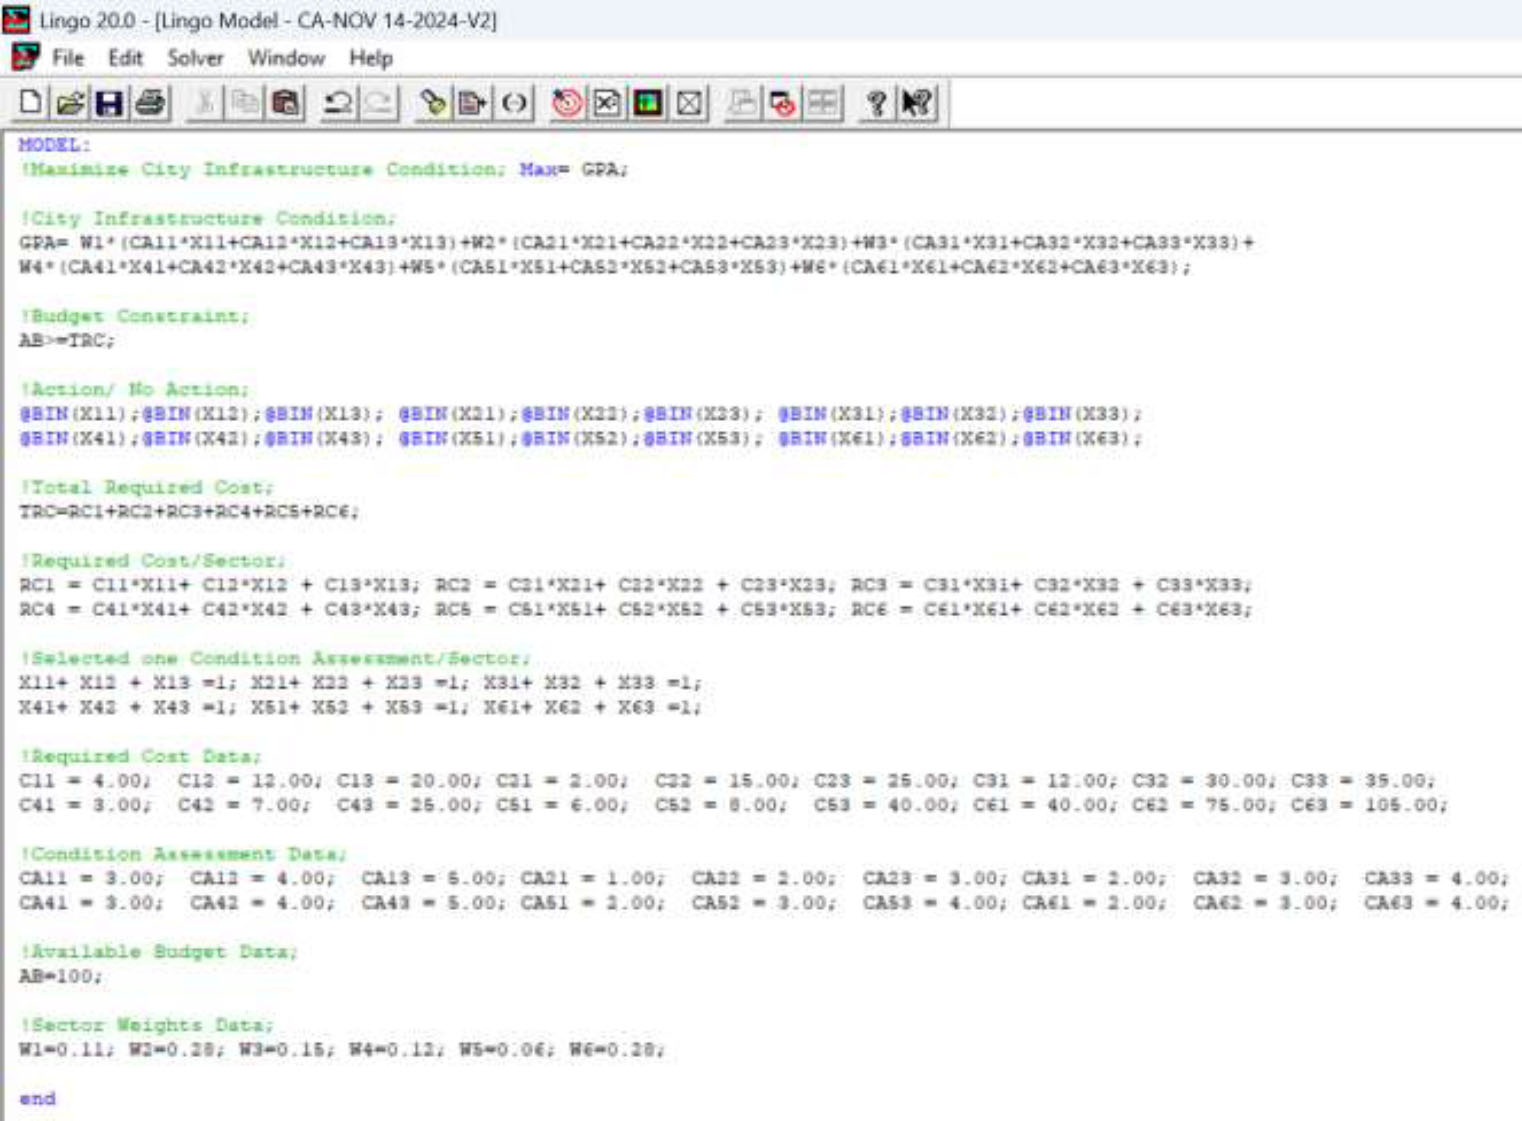Show the model Picture matrix icon

[648, 103]
